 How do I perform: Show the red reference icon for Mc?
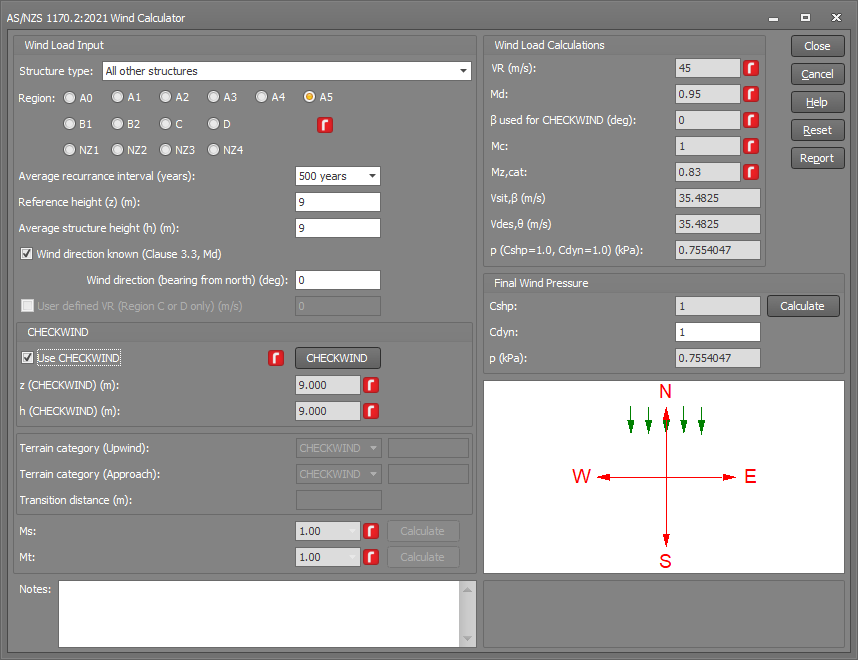(x=751, y=146)
